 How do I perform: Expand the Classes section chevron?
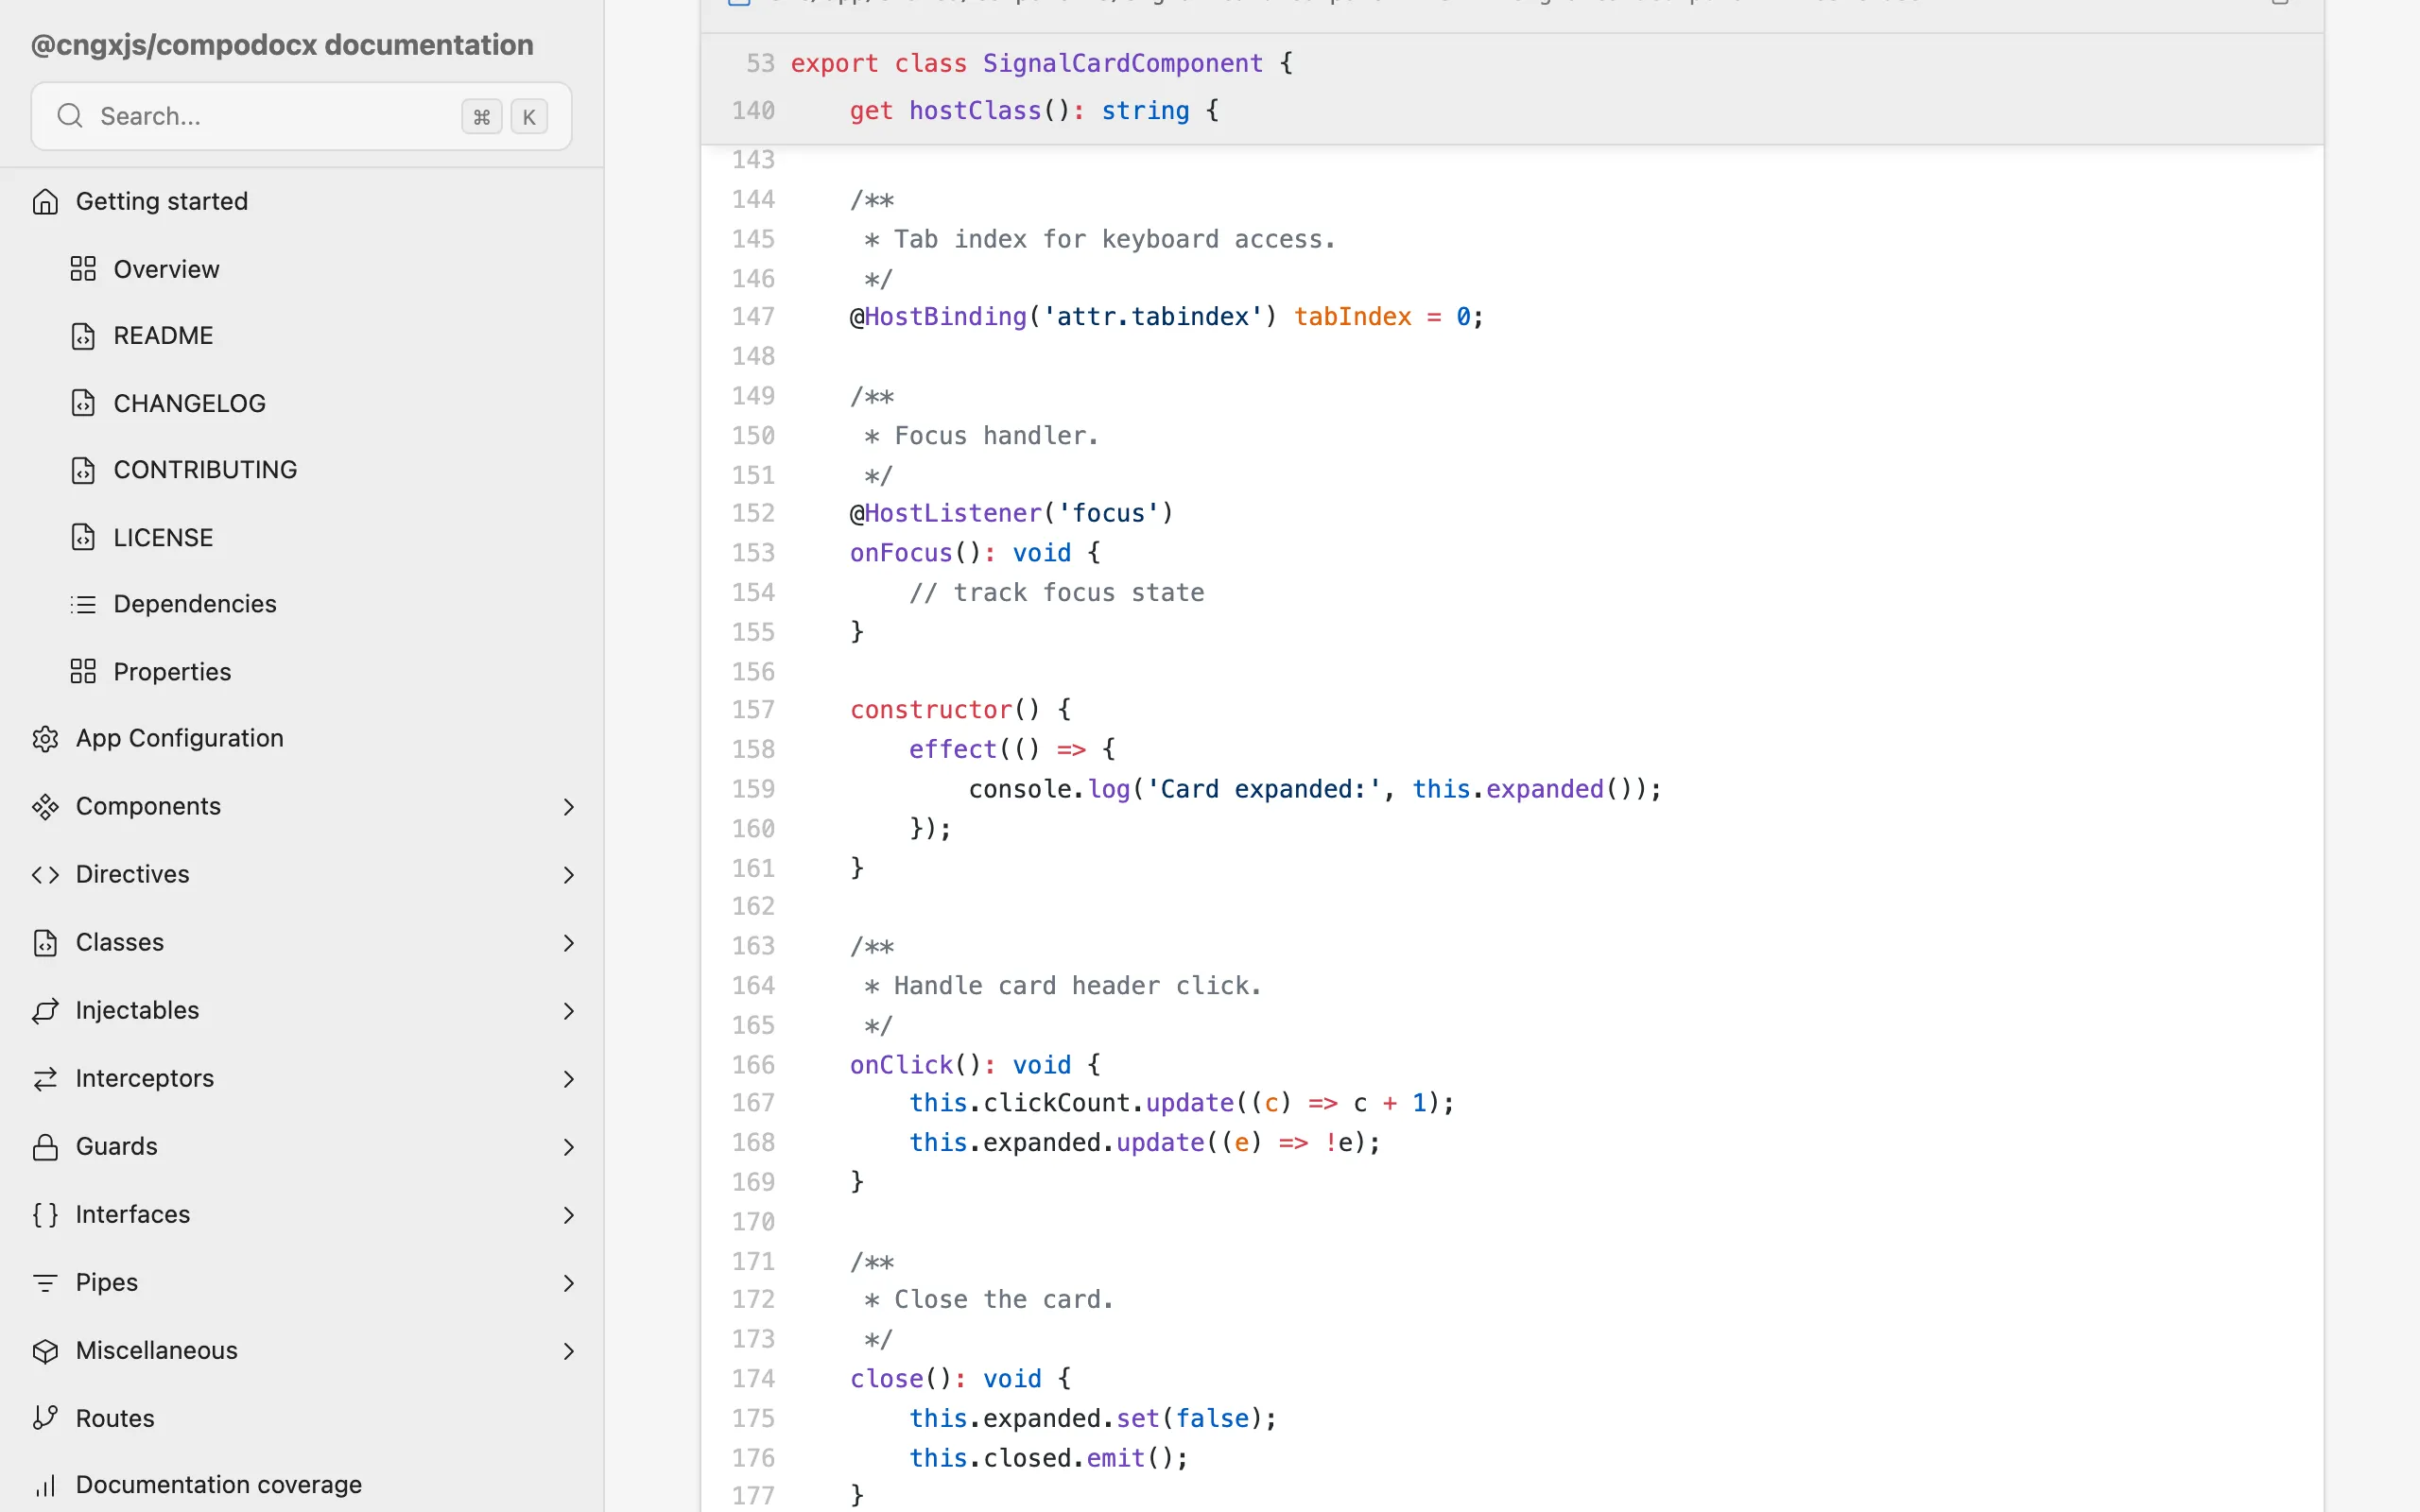pos(568,943)
